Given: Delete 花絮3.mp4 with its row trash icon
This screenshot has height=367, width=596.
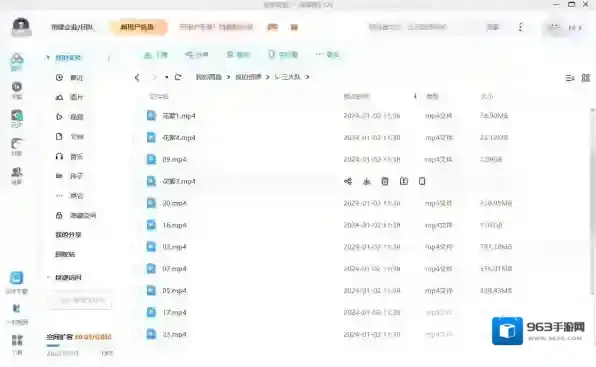Looking at the screenshot, I should 385,182.
